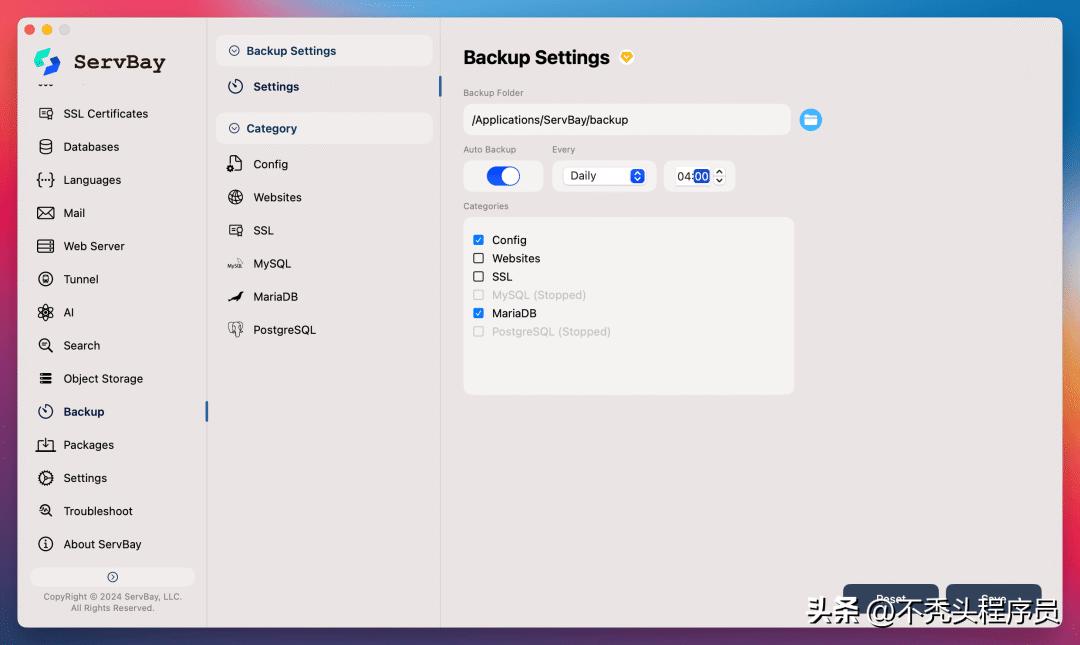Click the Save button
The height and width of the screenshot is (645, 1080).
(993, 598)
